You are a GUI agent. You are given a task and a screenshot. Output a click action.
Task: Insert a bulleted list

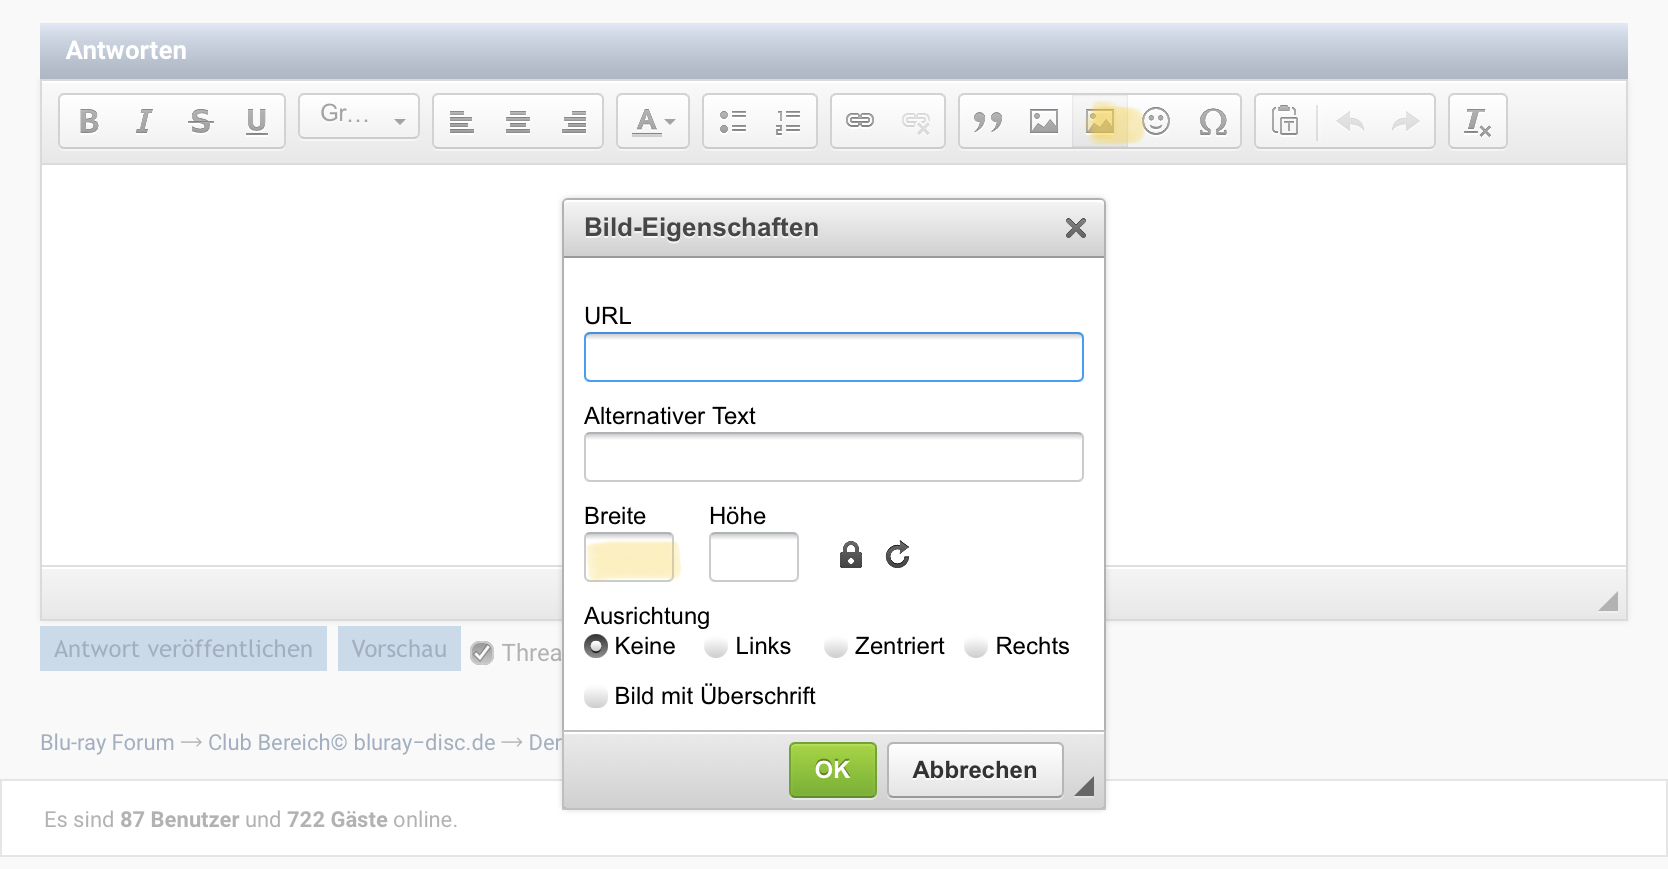tap(733, 121)
